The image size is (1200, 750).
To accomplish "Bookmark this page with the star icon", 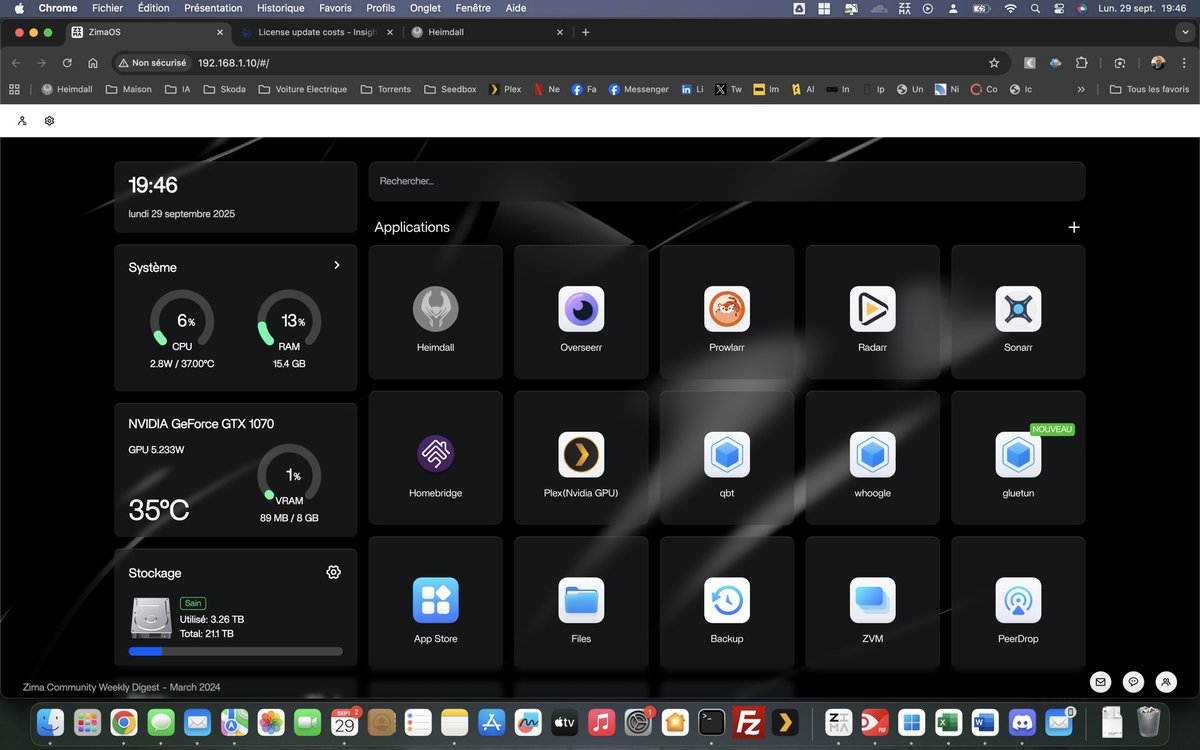I will click(x=994, y=63).
